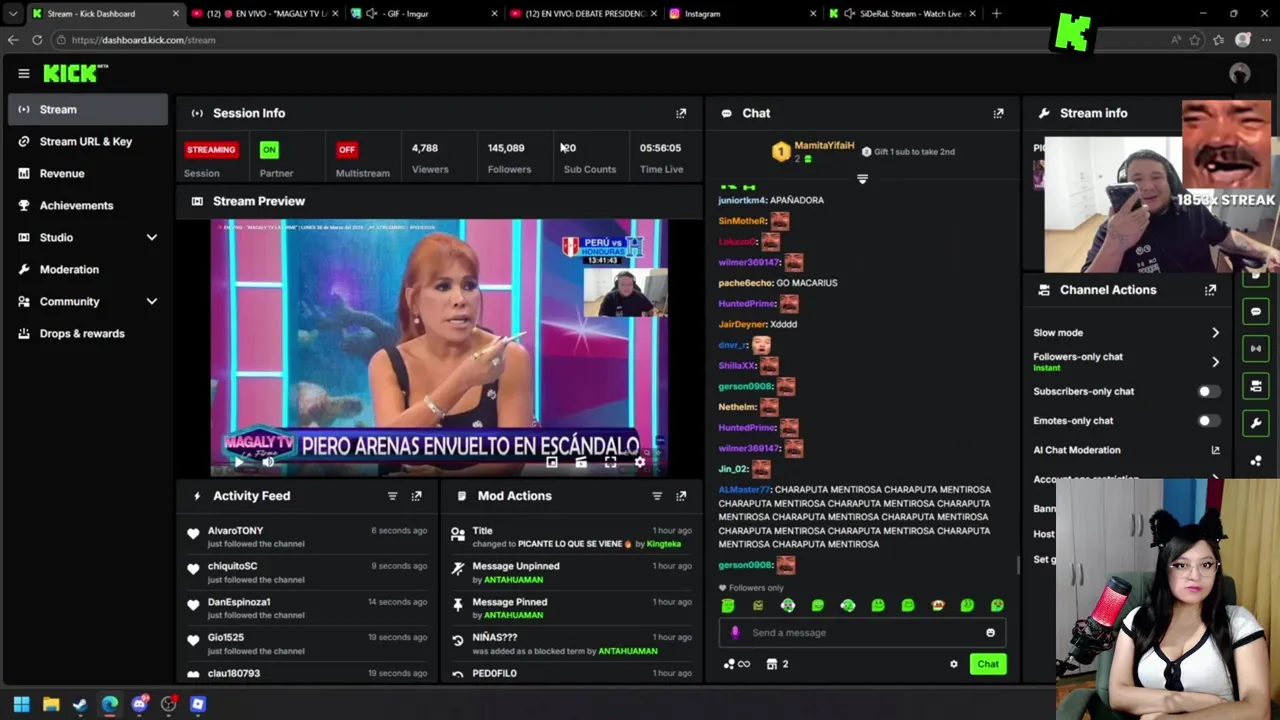Click the browser address bar URL
Screen dimensions: 1280x720
point(143,40)
